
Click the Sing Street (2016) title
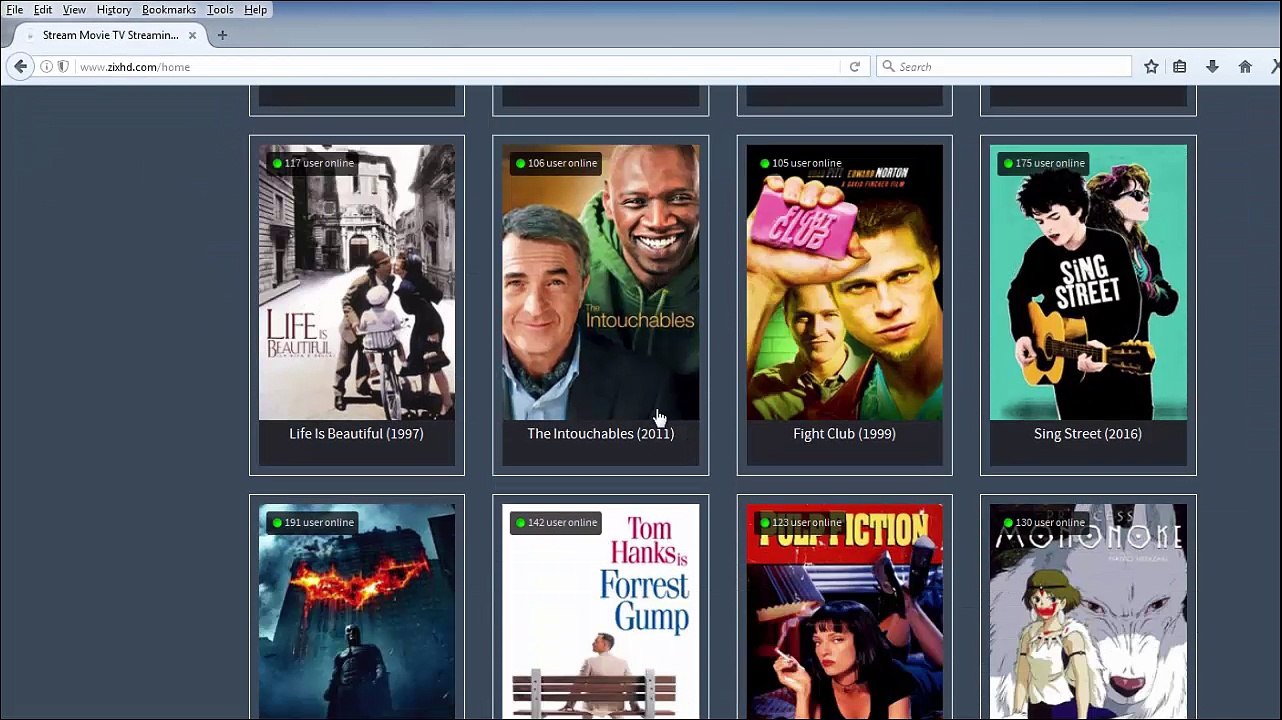point(1088,434)
